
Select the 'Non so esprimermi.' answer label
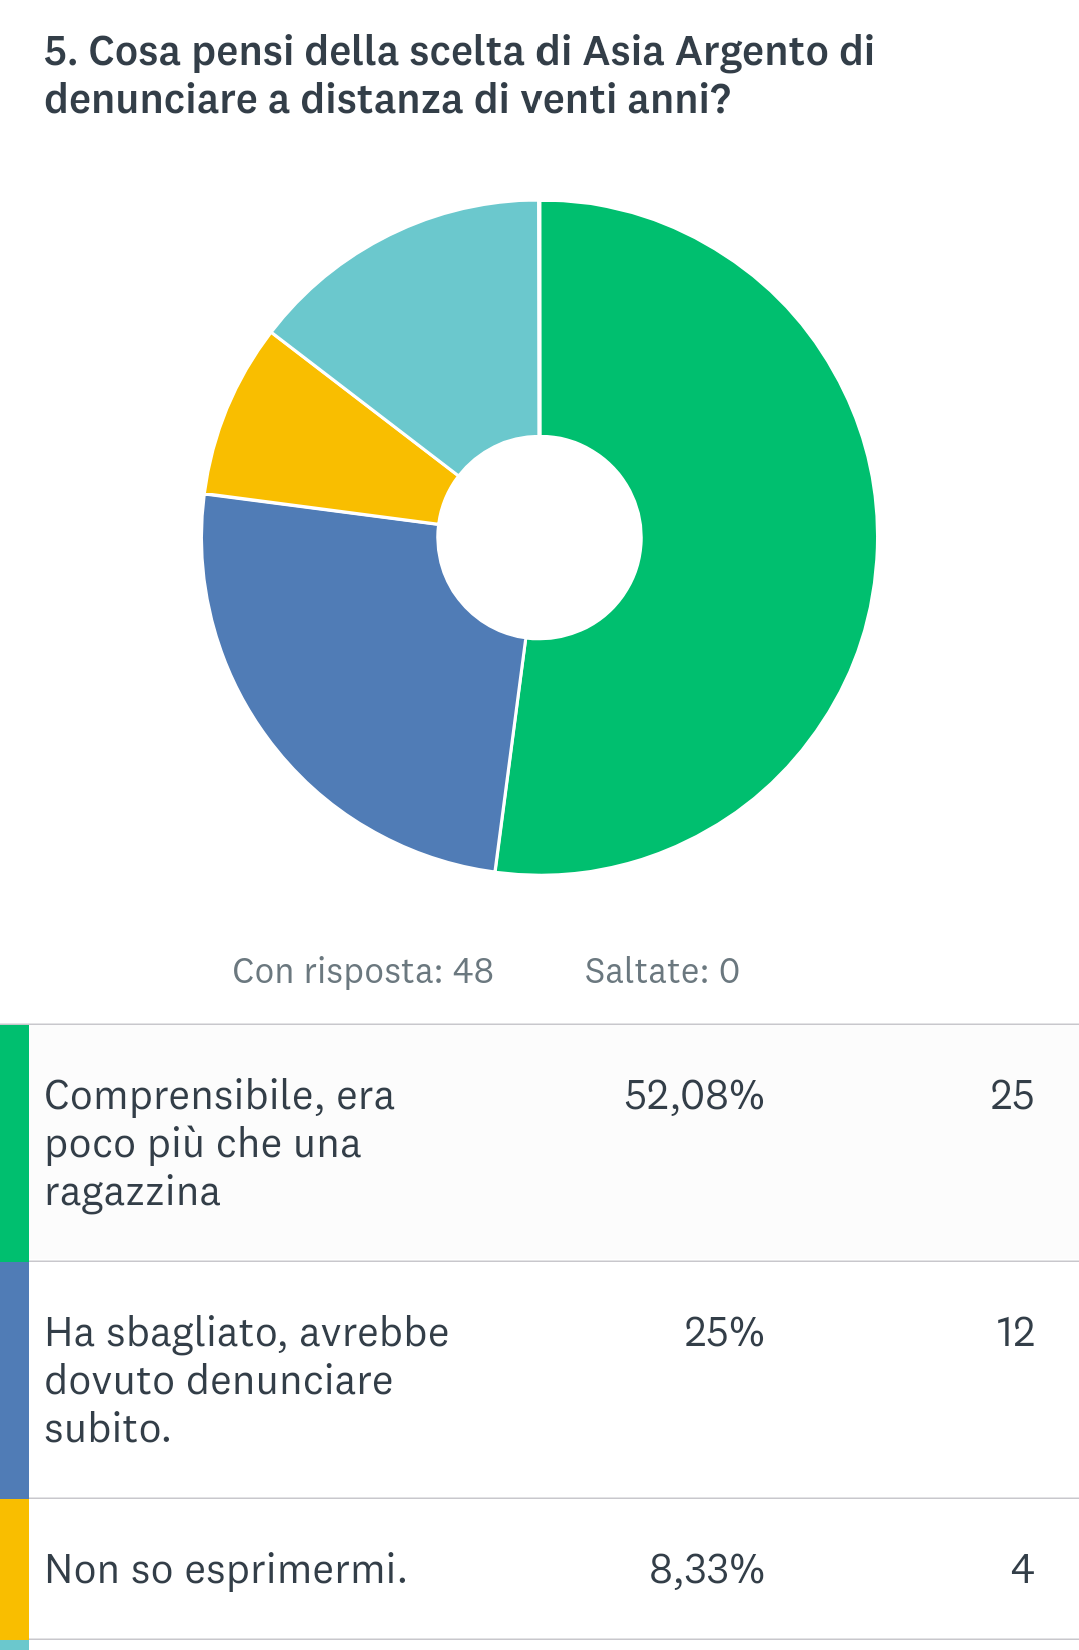pyautogui.click(x=226, y=1570)
